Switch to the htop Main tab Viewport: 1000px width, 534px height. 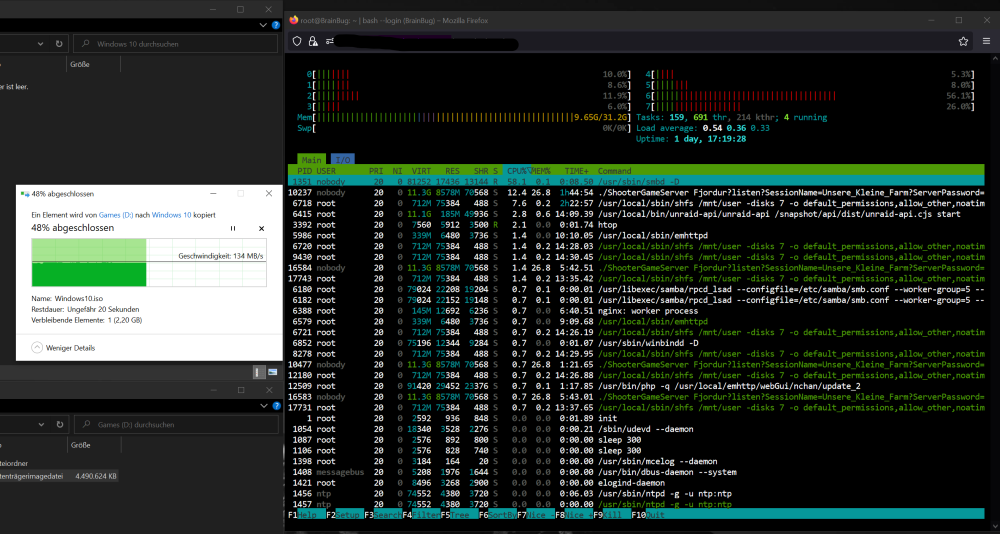pyautogui.click(x=312, y=159)
